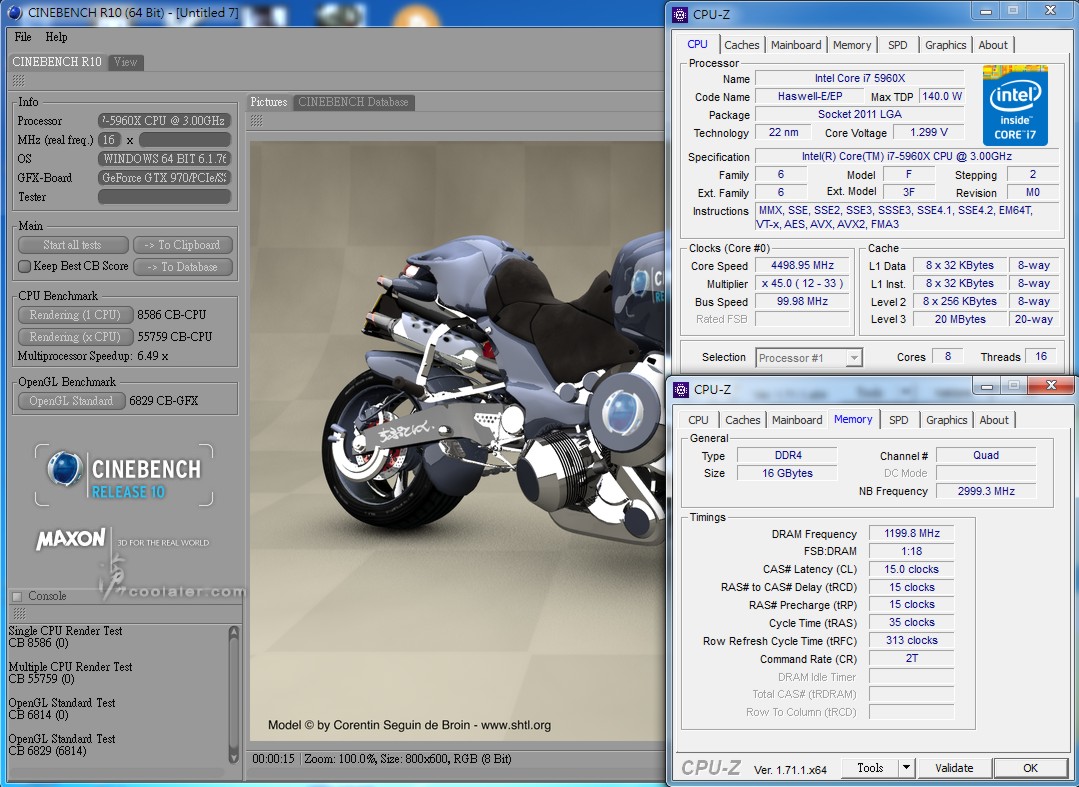Screen dimensions: 1079x787
Task: Open the Help menu in Cinebench
Action: [x=56, y=37]
